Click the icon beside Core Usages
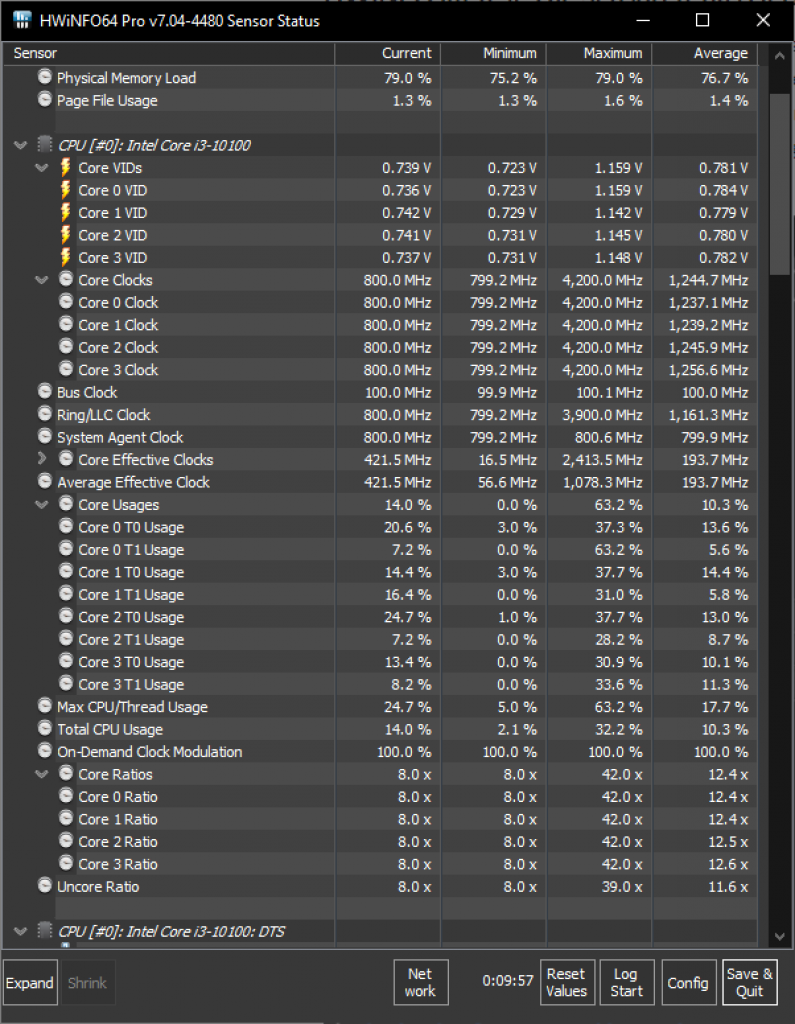This screenshot has height=1024, width=795. coord(66,504)
